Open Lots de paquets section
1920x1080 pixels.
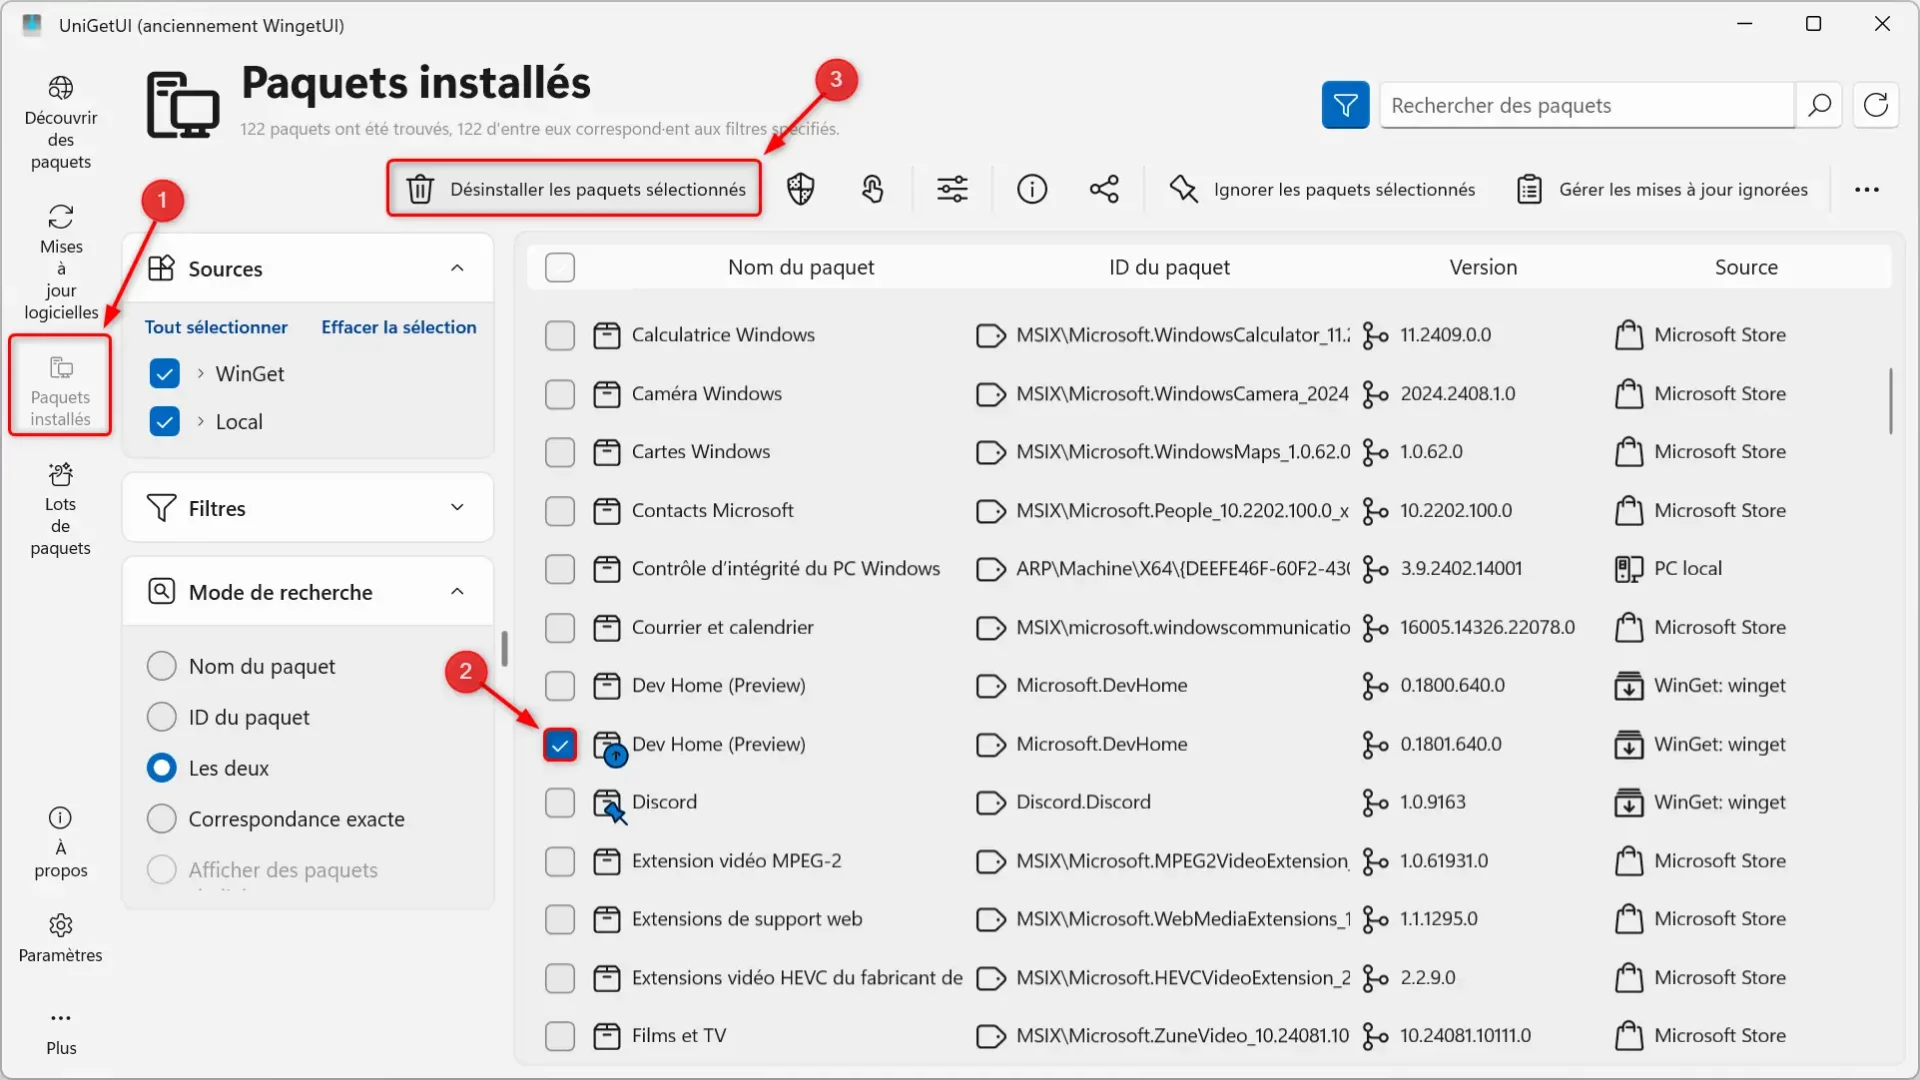[x=60, y=509]
